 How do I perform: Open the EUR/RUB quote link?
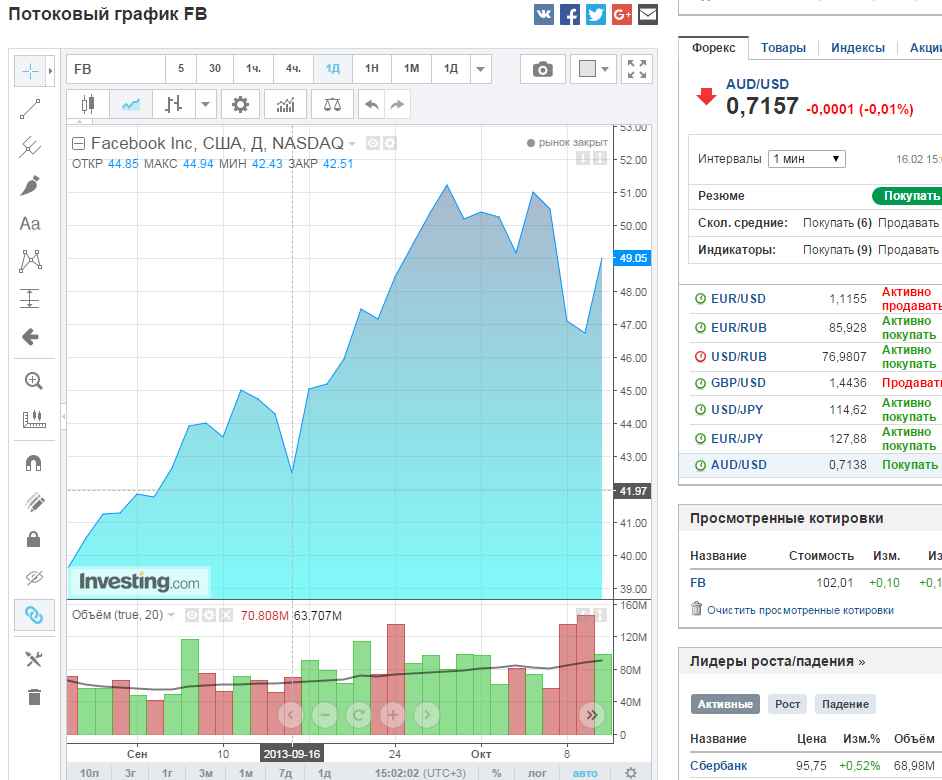point(738,328)
